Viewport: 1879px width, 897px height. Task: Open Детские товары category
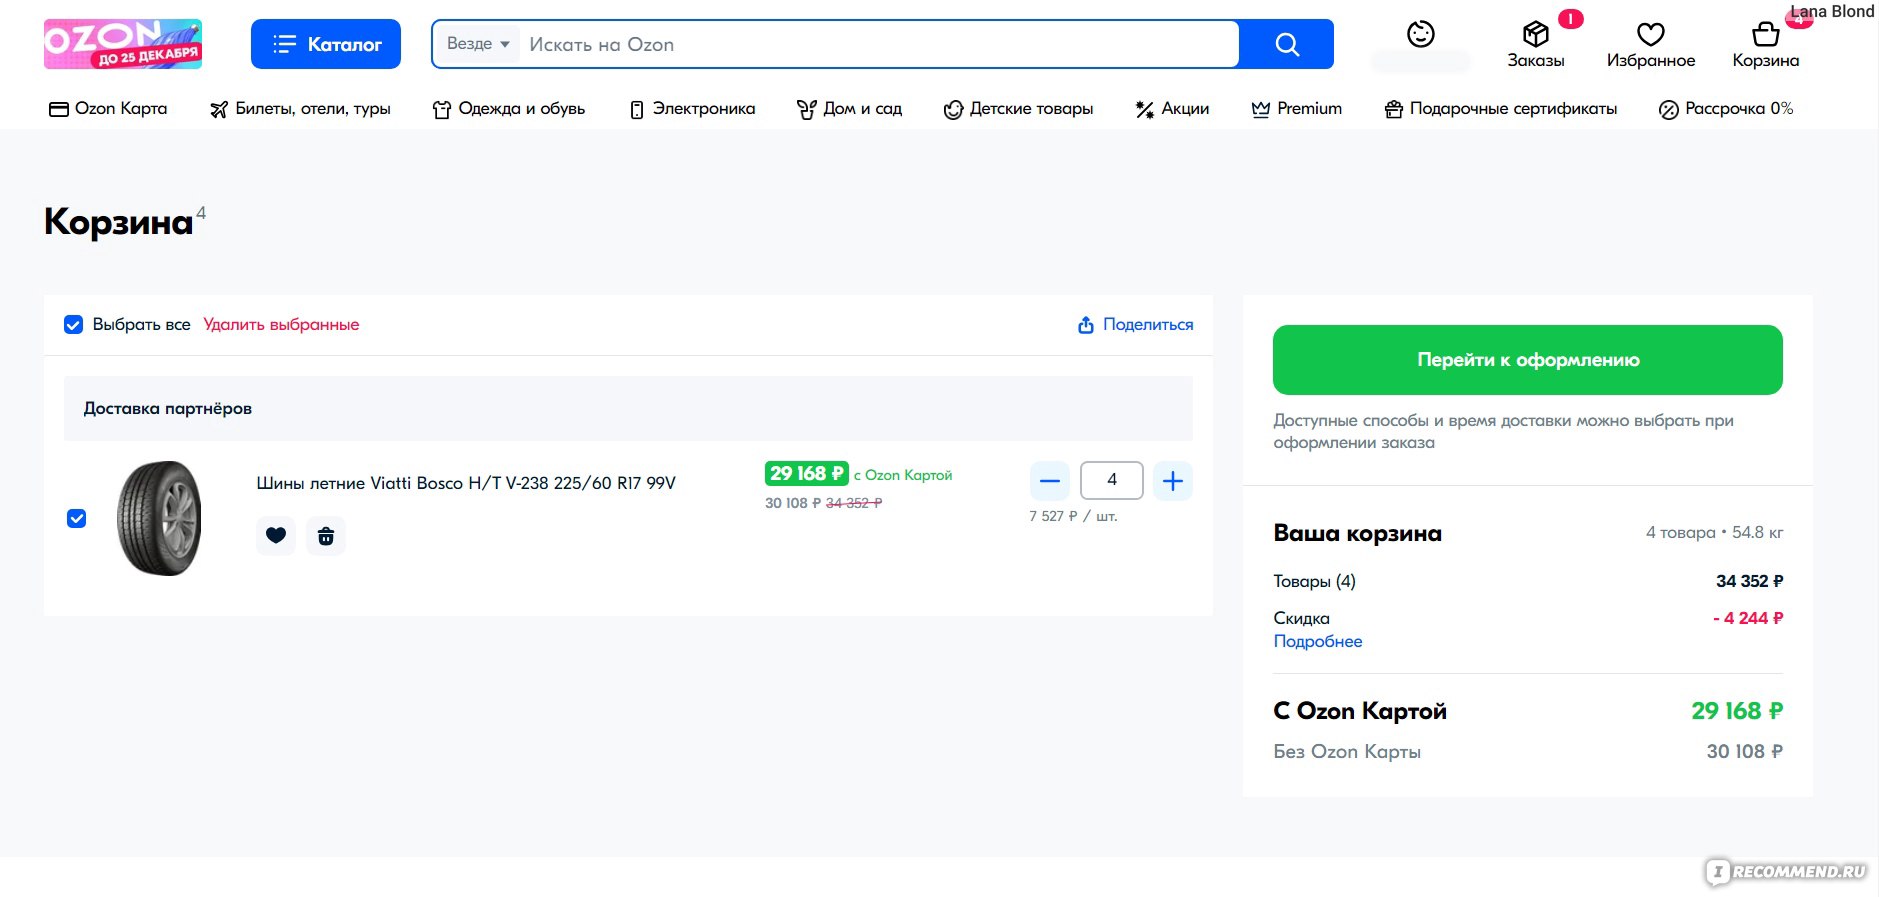tap(1018, 108)
